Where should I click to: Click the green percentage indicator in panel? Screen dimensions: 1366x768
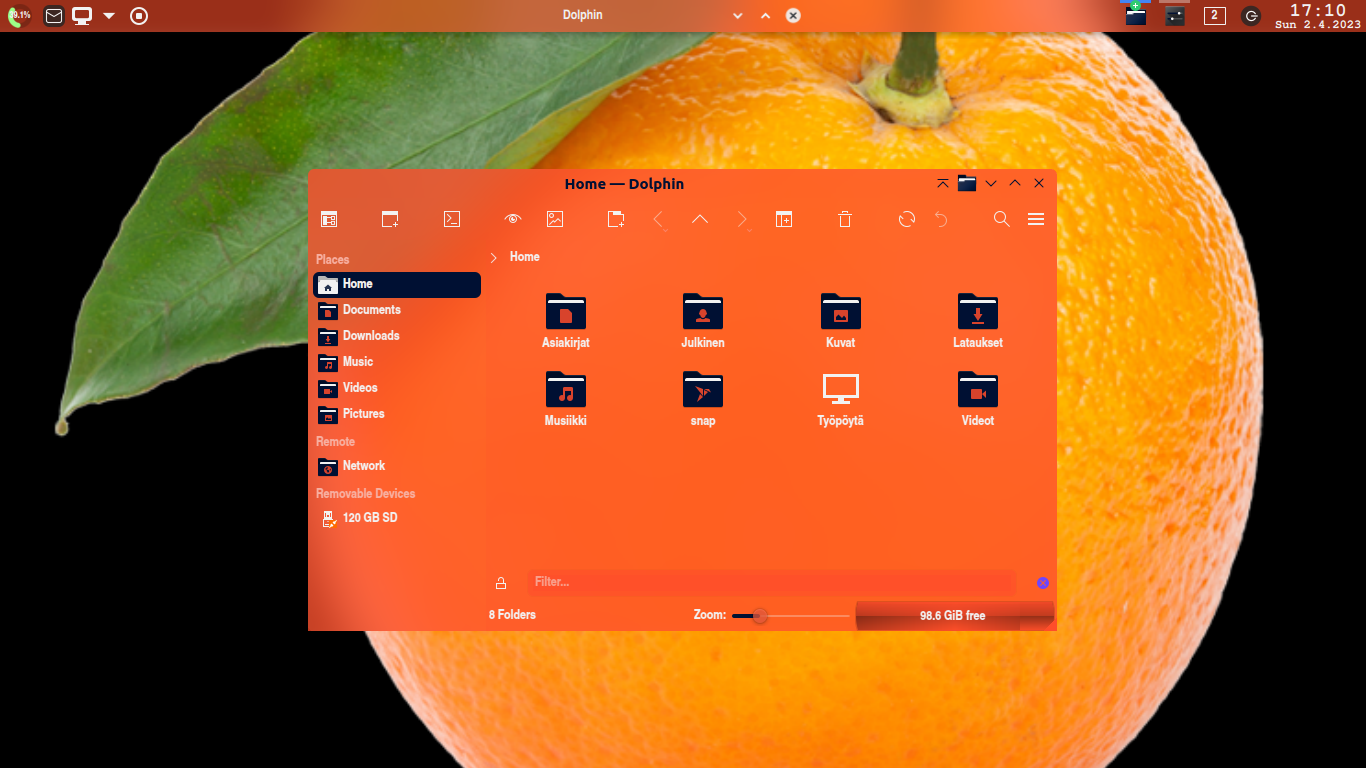(x=20, y=15)
